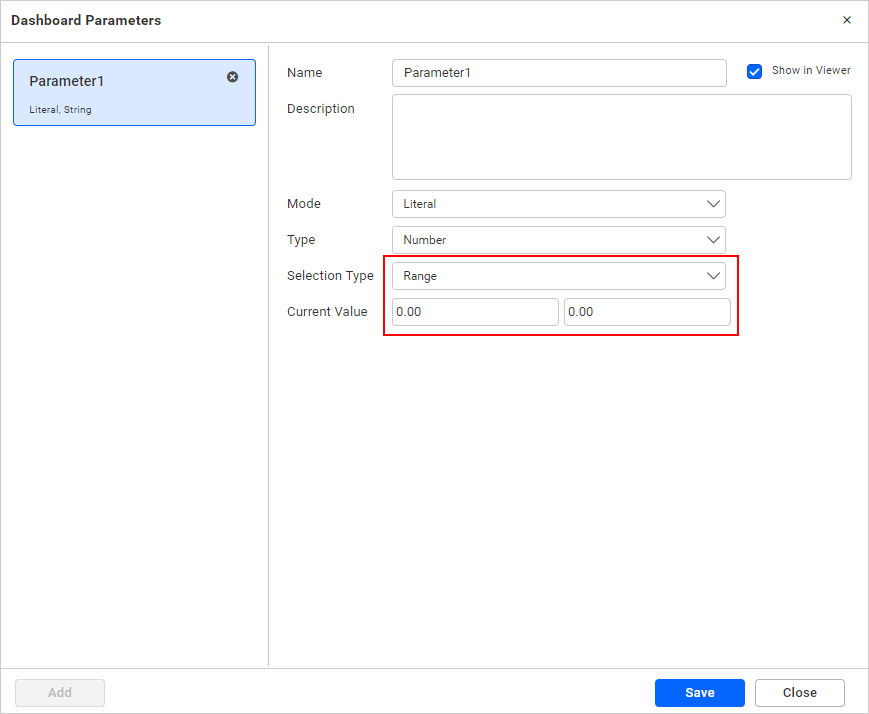The width and height of the screenshot is (869, 714).
Task: Uncheck the Show in Viewer checkbox
Action: click(754, 71)
